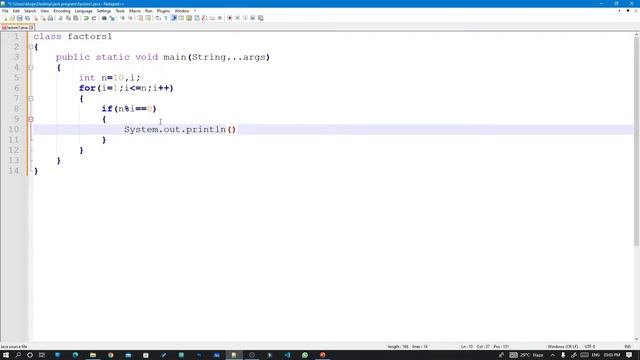Click the Zoom In toolbar icon

tap(122, 18)
